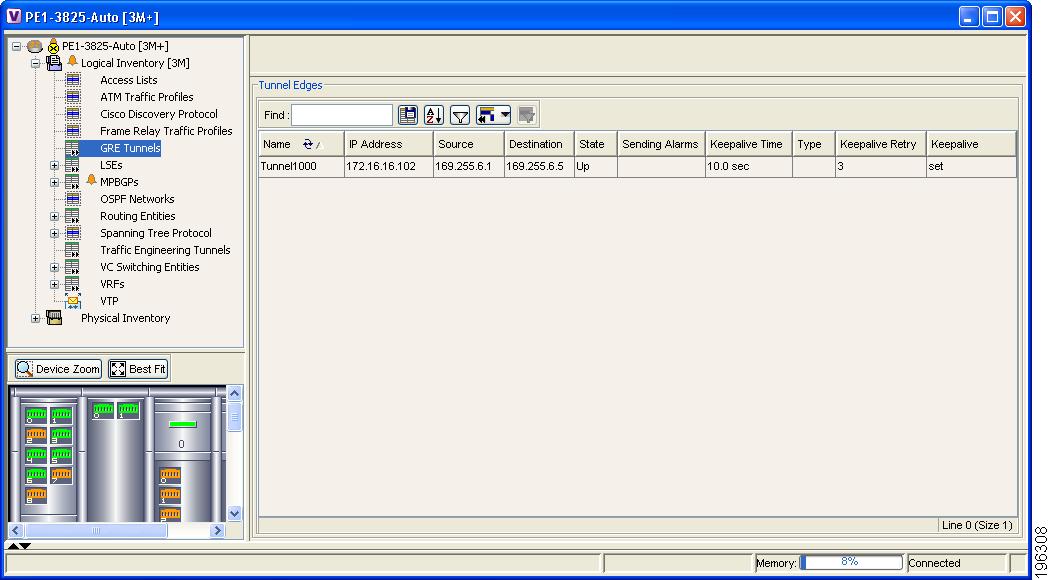
Task: Expand the Spanning Tree Protocol node
Action: coord(54,233)
